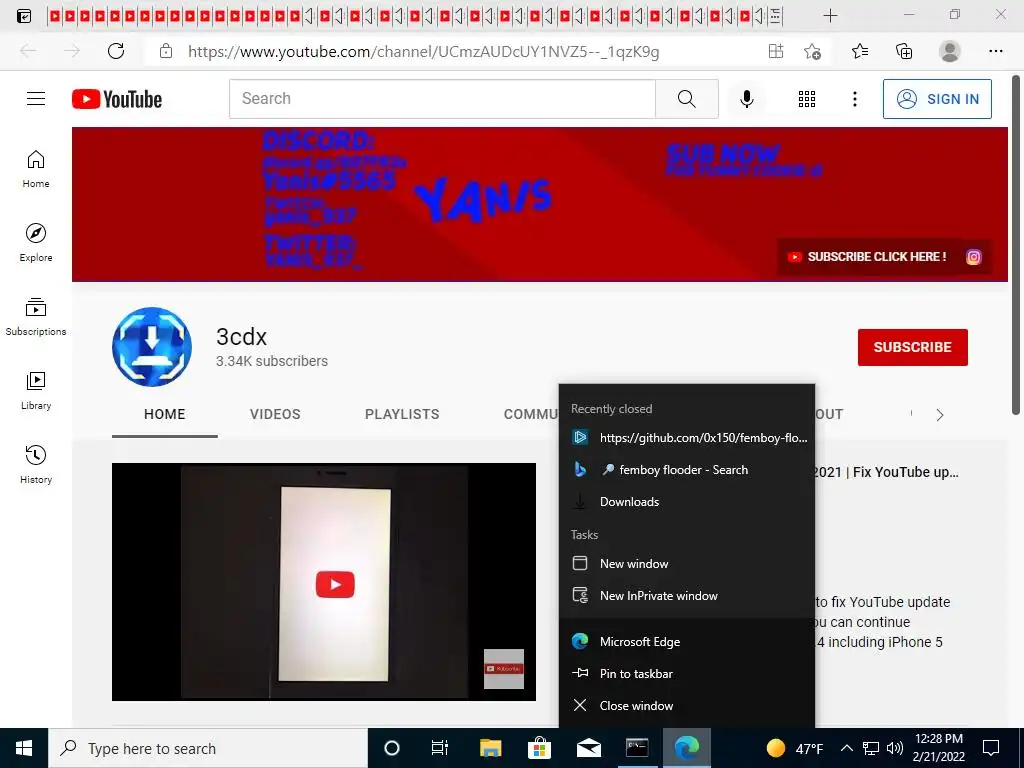1024x768 pixels.
Task: Open the Windows Start menu
Action: (x=24, y=748)
